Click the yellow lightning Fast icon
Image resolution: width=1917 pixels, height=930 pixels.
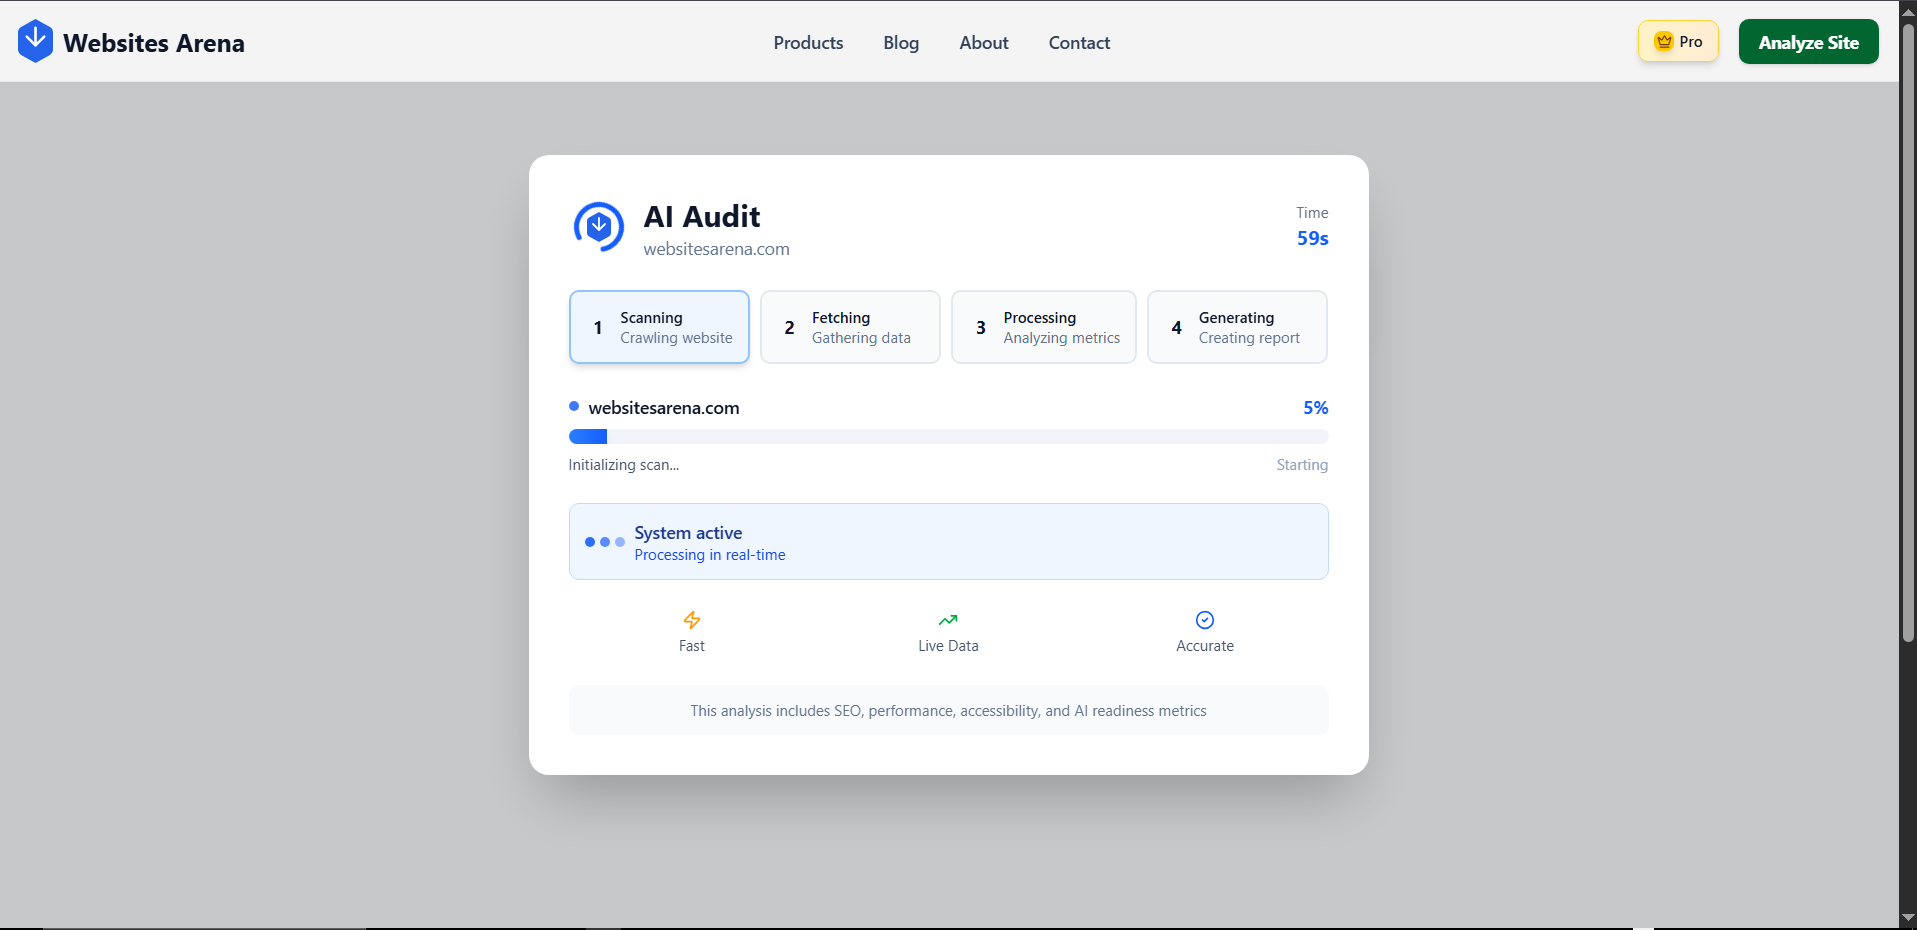(691, 620)
